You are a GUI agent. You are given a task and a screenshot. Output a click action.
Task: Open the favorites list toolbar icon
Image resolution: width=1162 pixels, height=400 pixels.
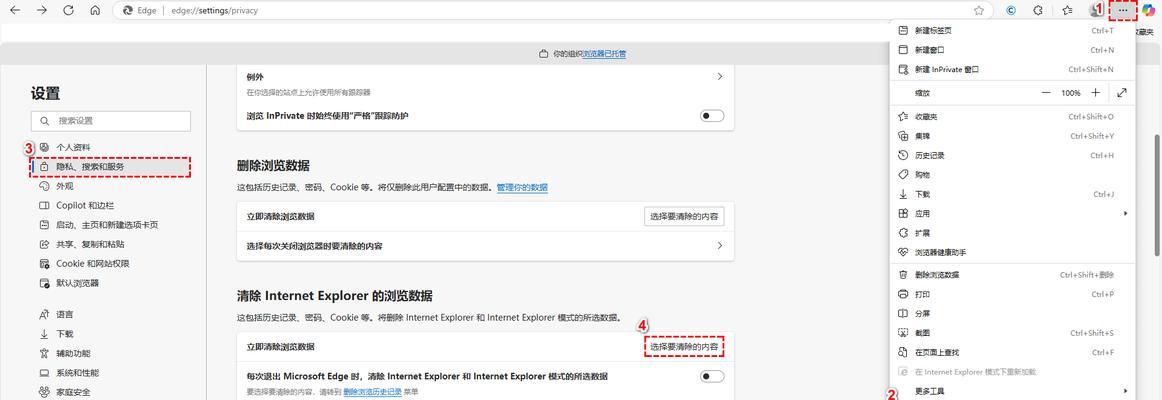[1067, 10]
